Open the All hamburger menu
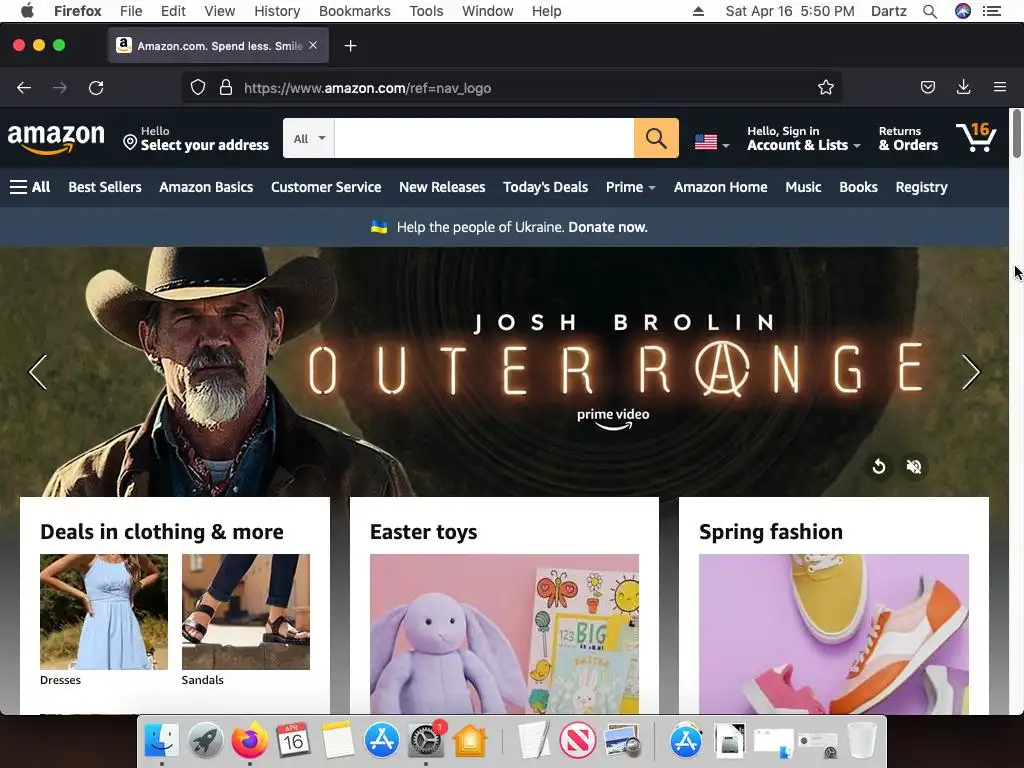Viewport: 1024px width, 768px height. pyautogui.click(x=30, y=187)
